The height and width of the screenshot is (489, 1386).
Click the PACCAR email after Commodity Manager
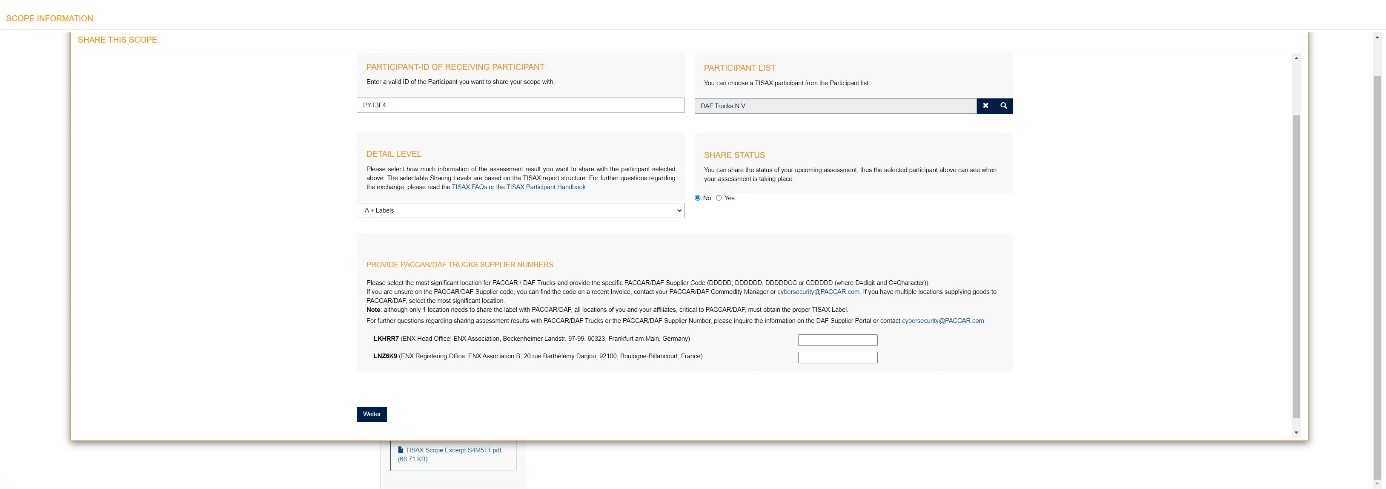819,291
